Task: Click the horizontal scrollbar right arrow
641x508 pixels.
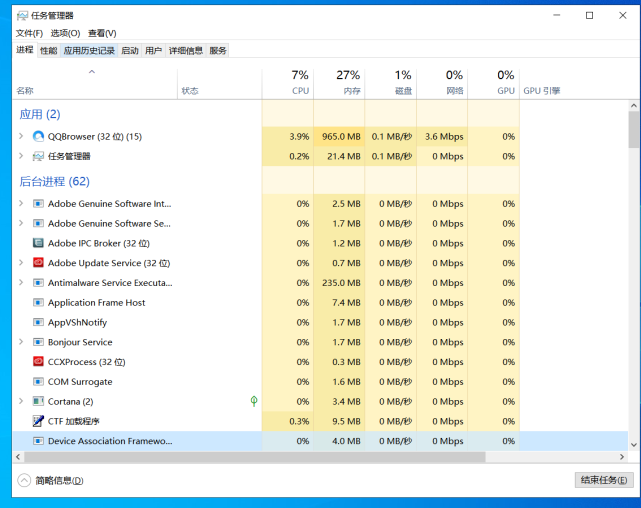Action: [x=622, y=457]
